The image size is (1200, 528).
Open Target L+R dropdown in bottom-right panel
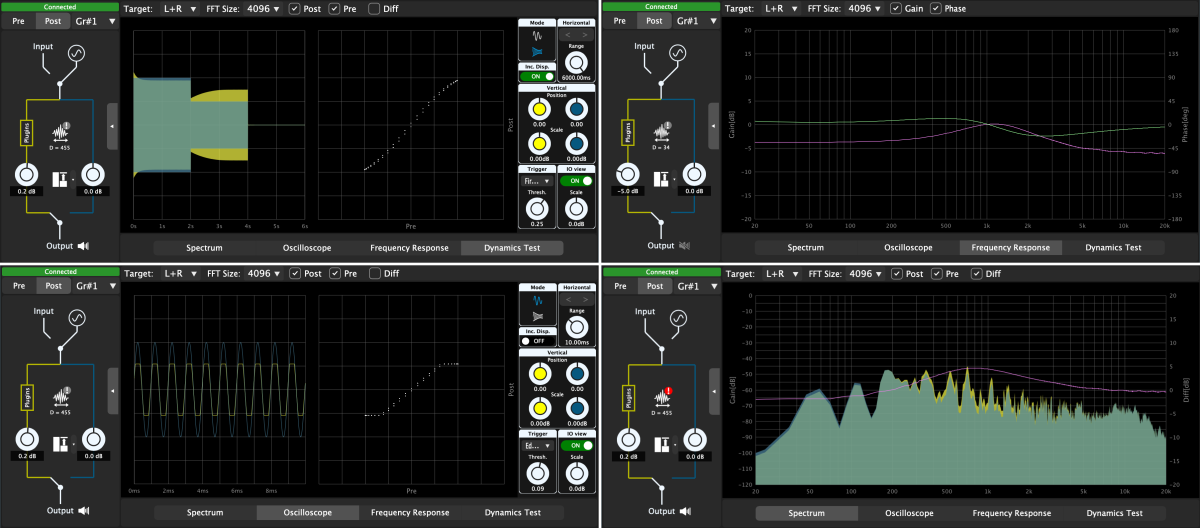[783, 273]
